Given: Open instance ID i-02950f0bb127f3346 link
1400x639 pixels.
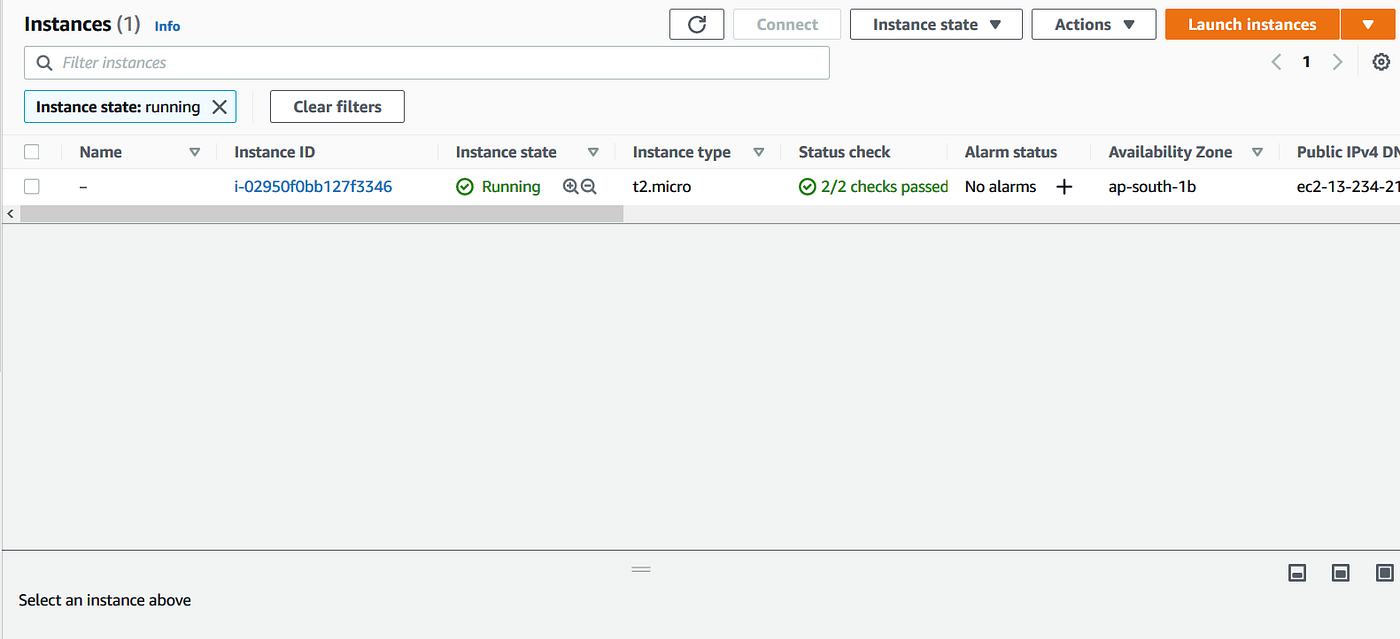Looking at the screenshot, I should click(x=313, y=186).
